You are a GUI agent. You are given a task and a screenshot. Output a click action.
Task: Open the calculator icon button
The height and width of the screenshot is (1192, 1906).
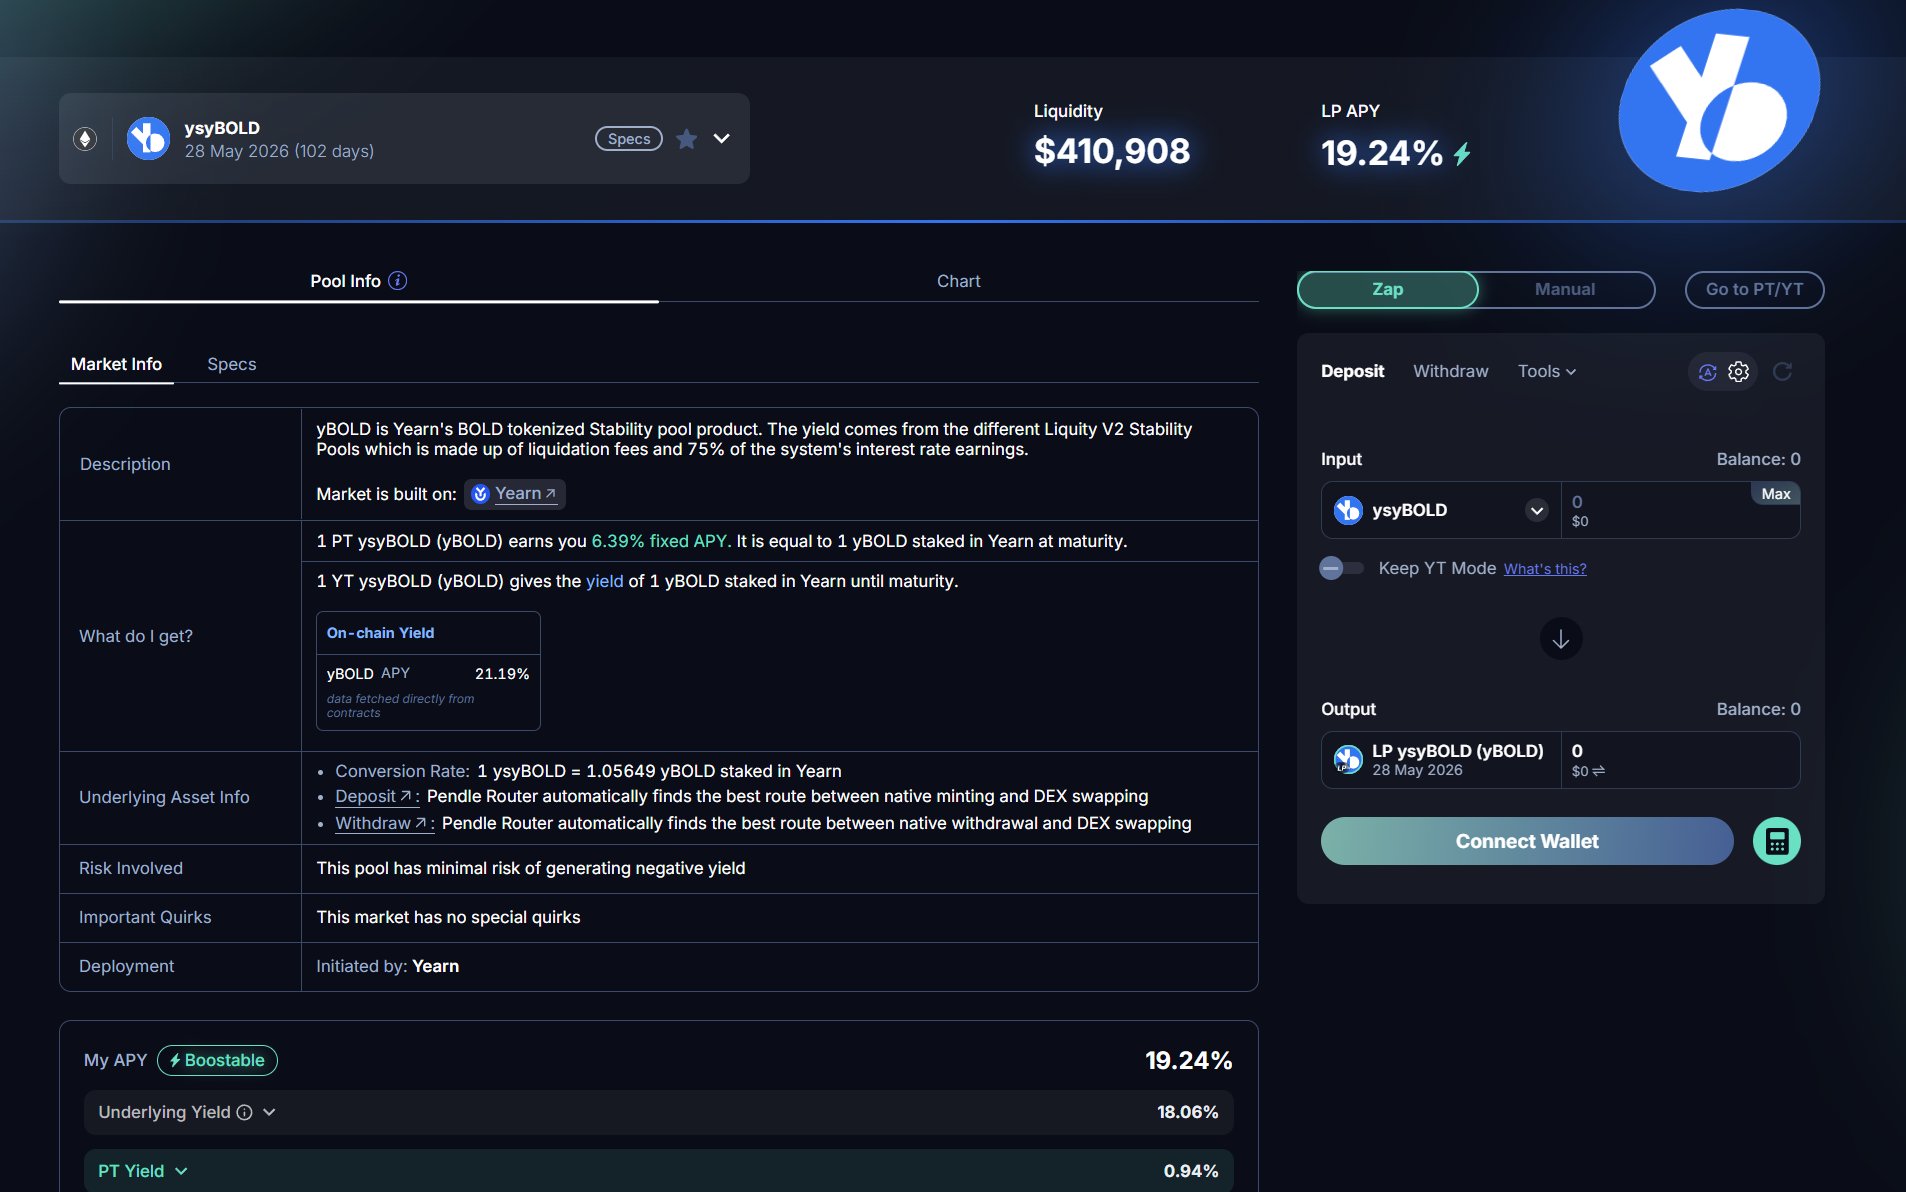(x=1776, y=841)
